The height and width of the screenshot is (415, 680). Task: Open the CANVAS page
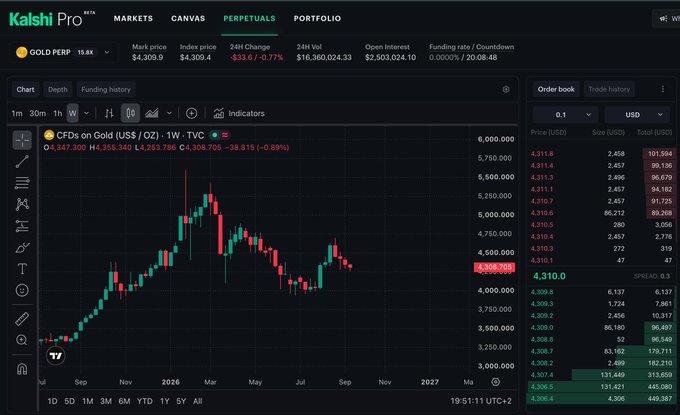point(188,19)
